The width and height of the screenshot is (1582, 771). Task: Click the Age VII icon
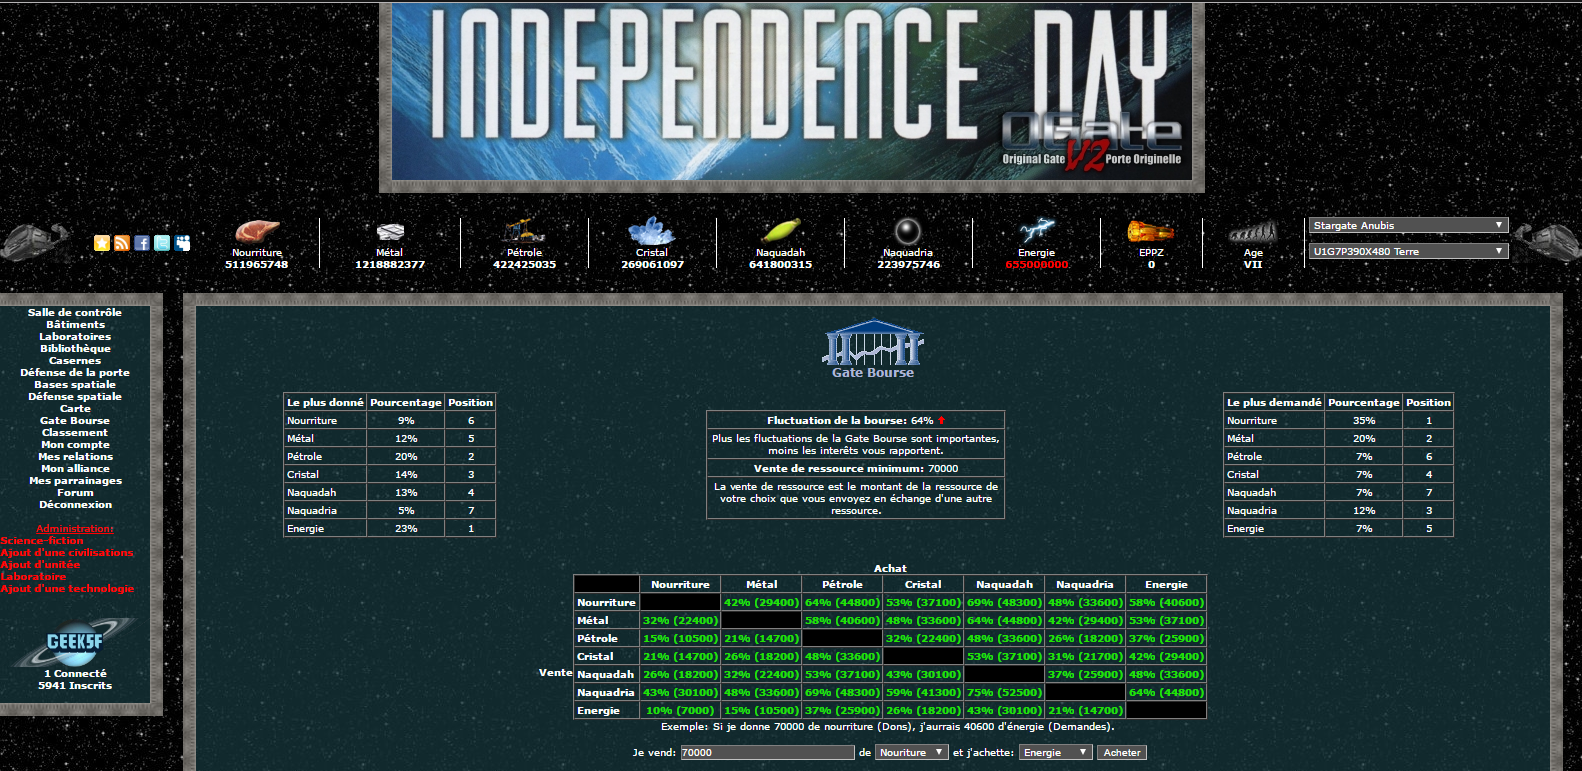[1253, 232]
